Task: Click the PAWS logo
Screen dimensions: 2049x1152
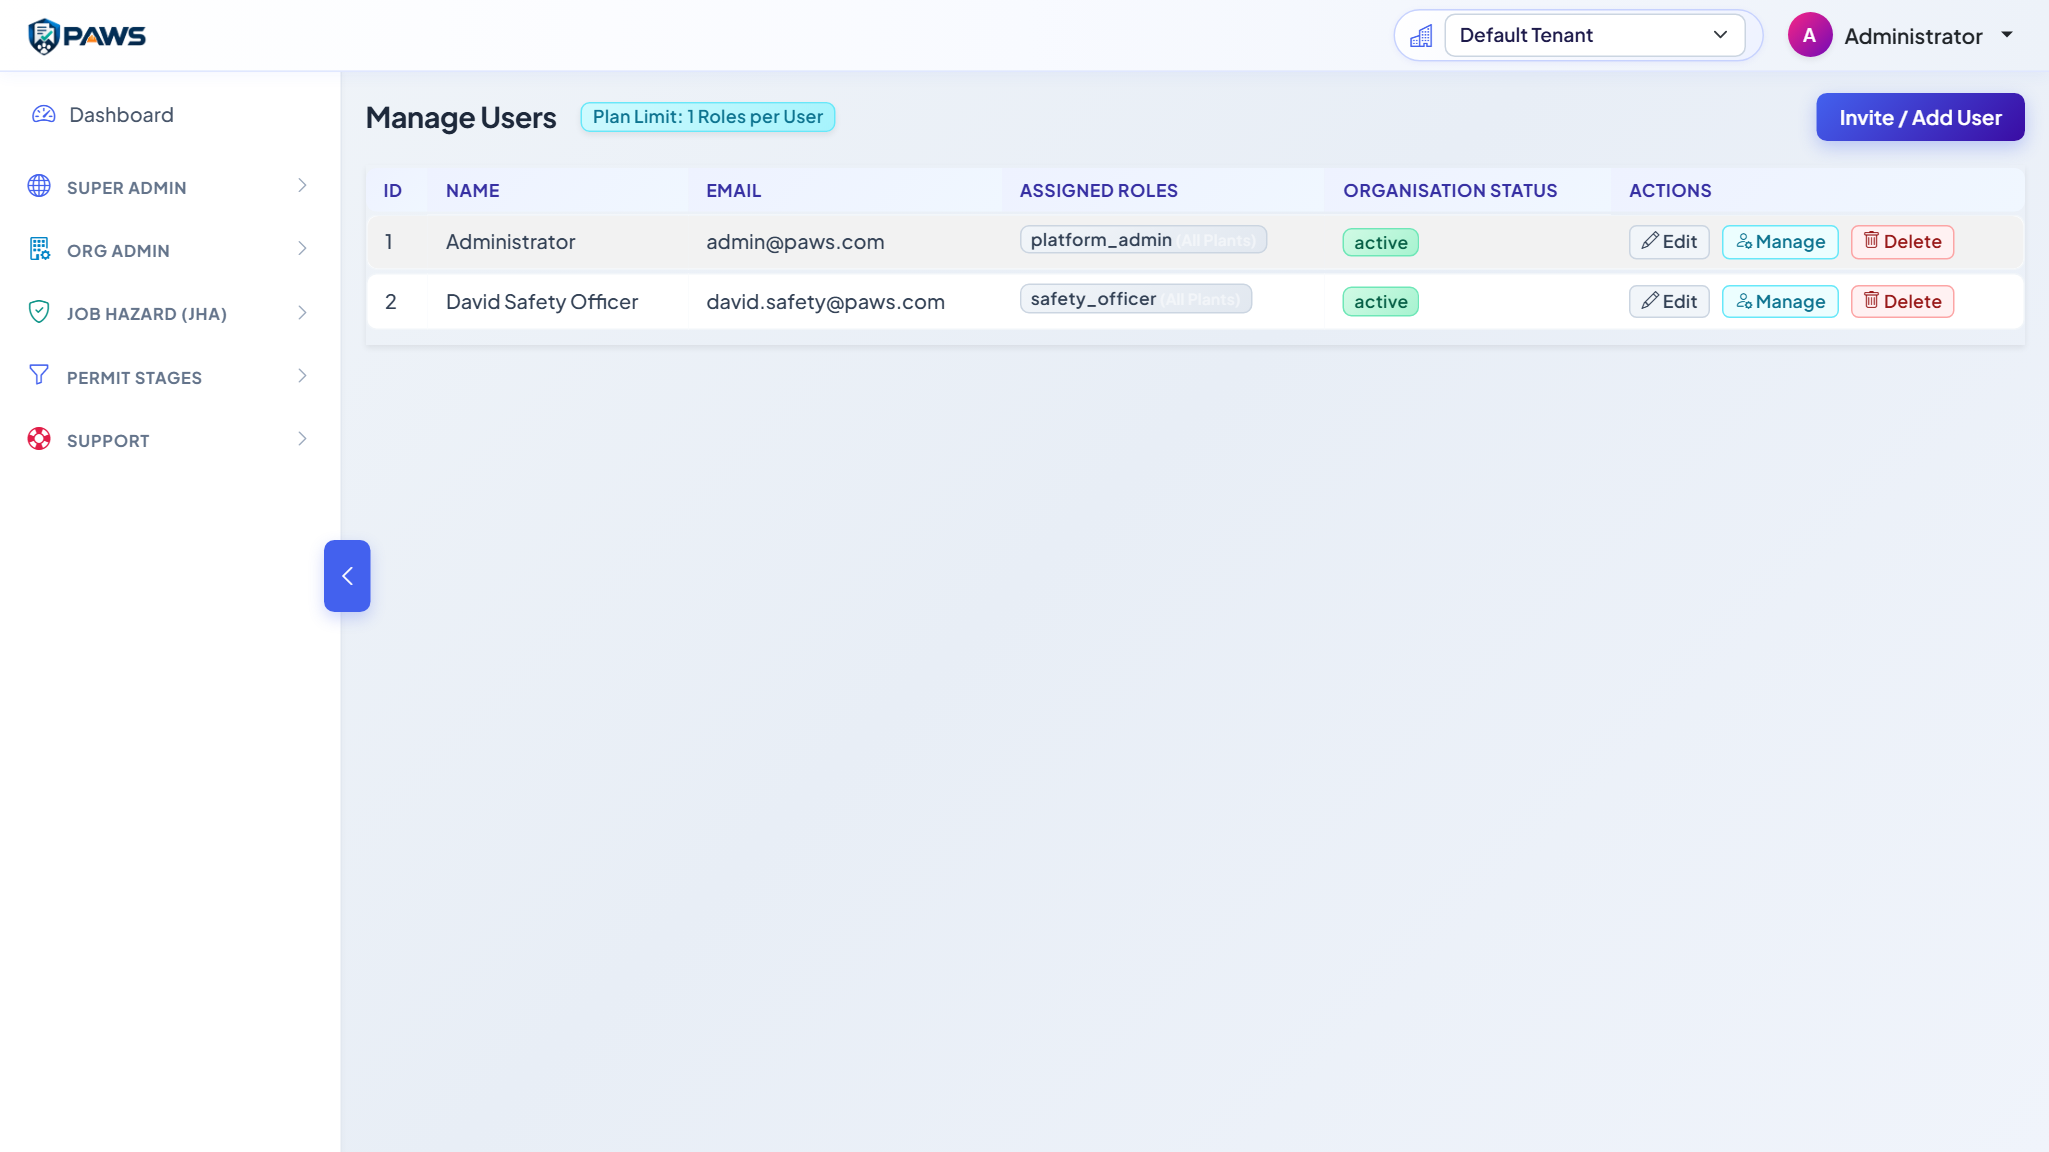Action: coord(86,36)
